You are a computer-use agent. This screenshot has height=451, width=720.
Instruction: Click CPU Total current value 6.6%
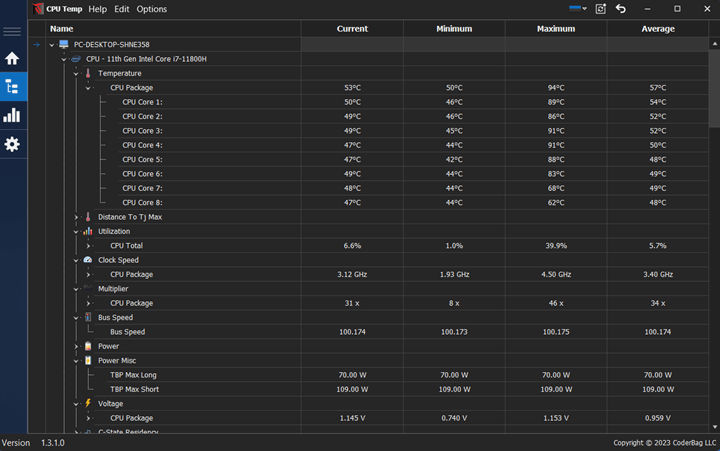pyautogui.click(x=352, y=246)
